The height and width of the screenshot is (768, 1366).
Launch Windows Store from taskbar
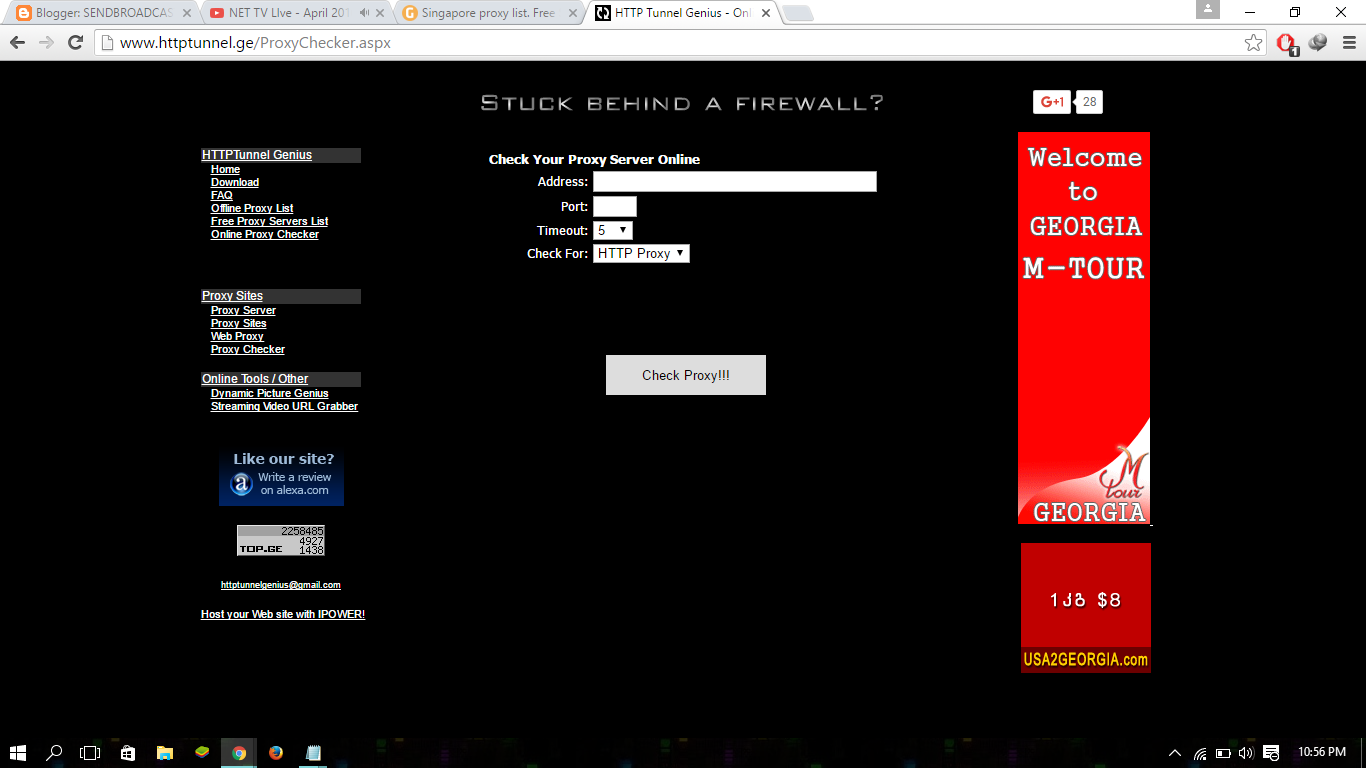[127, 752]
